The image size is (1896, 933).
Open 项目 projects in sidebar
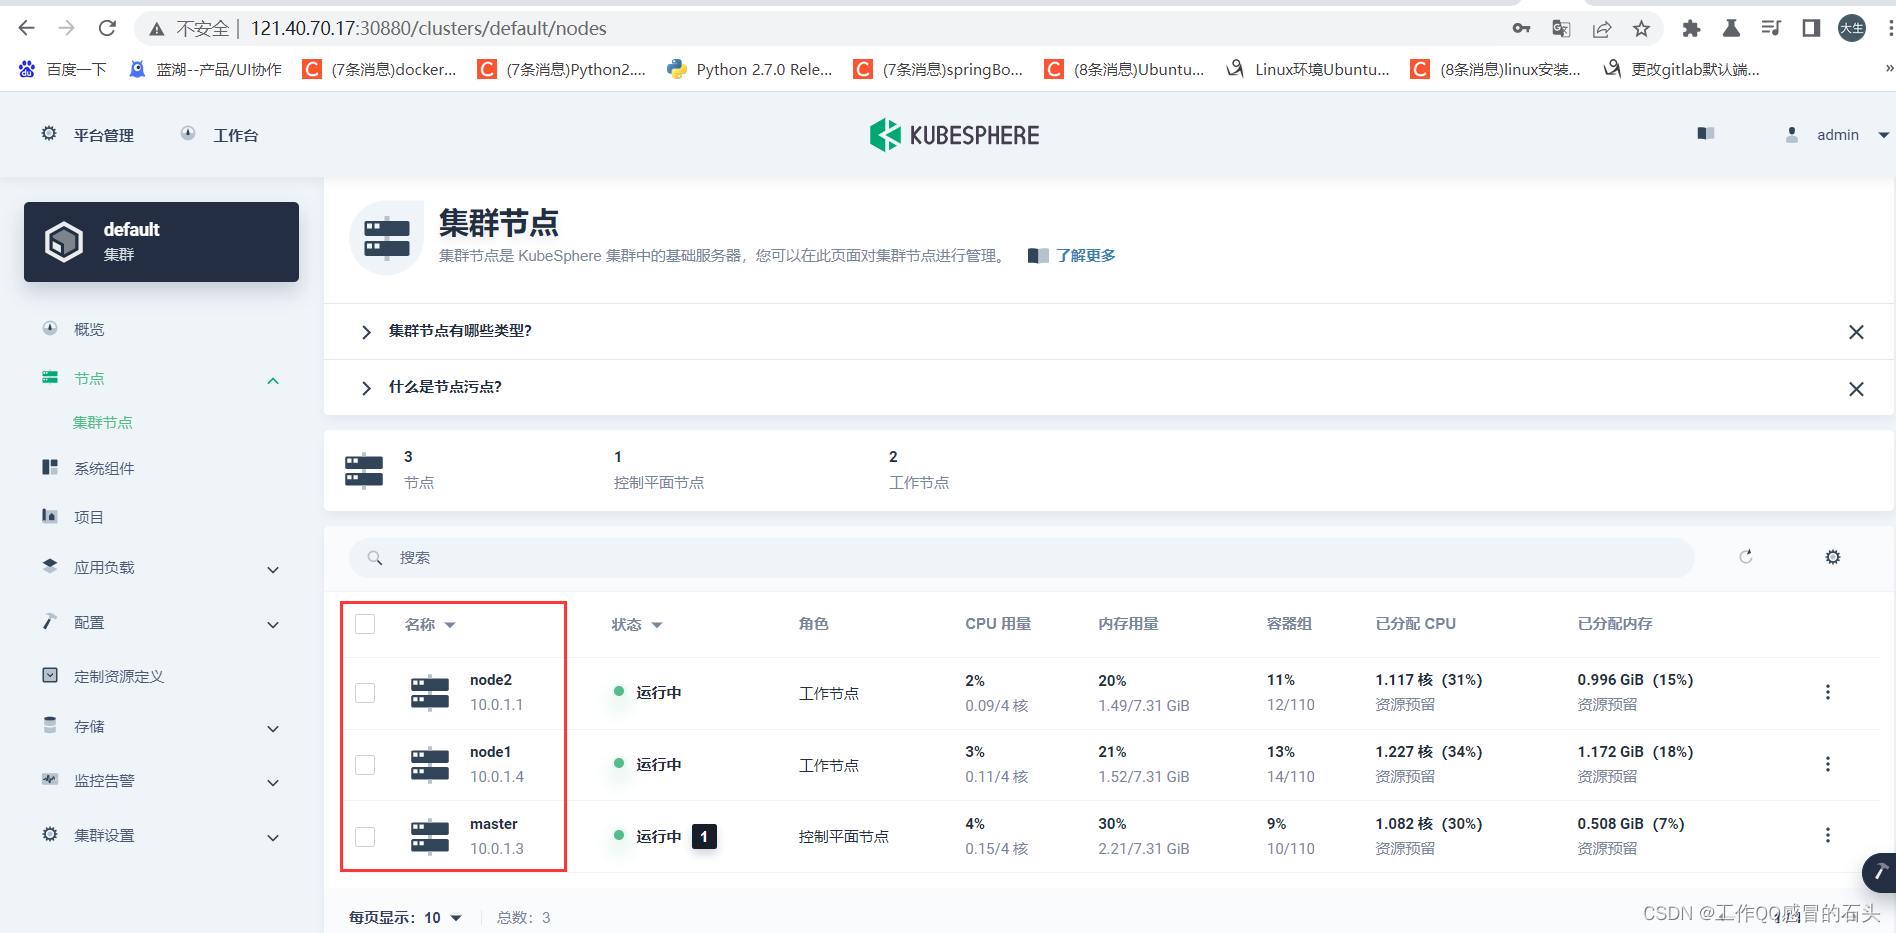(88, 517)
